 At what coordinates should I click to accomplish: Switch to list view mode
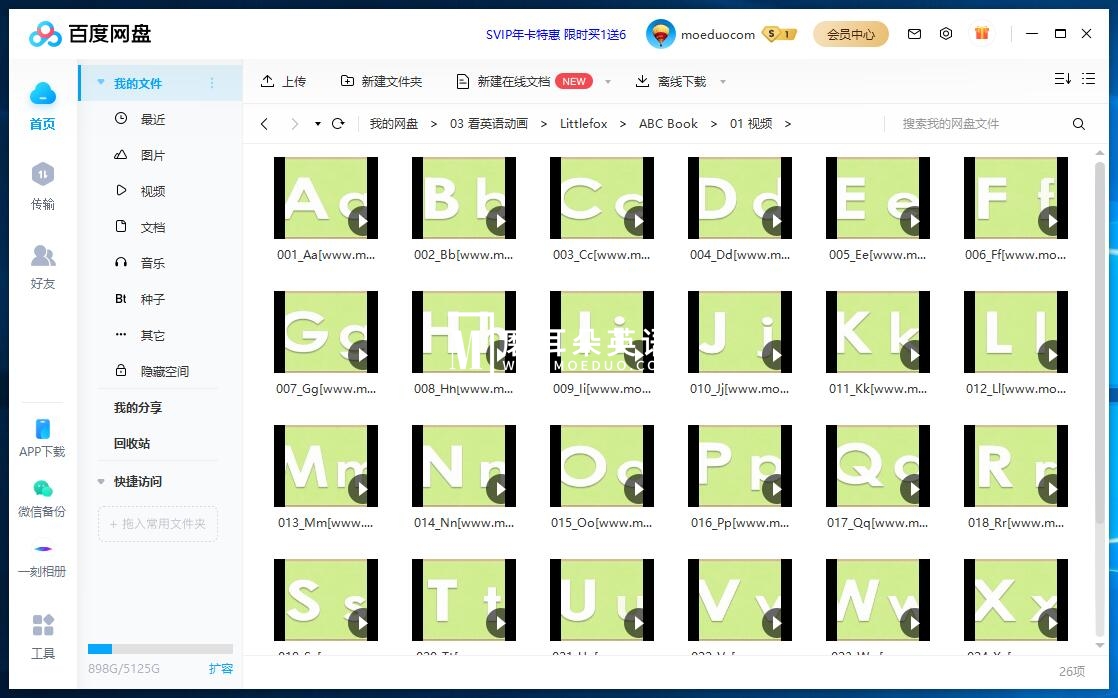[1088, 80]
